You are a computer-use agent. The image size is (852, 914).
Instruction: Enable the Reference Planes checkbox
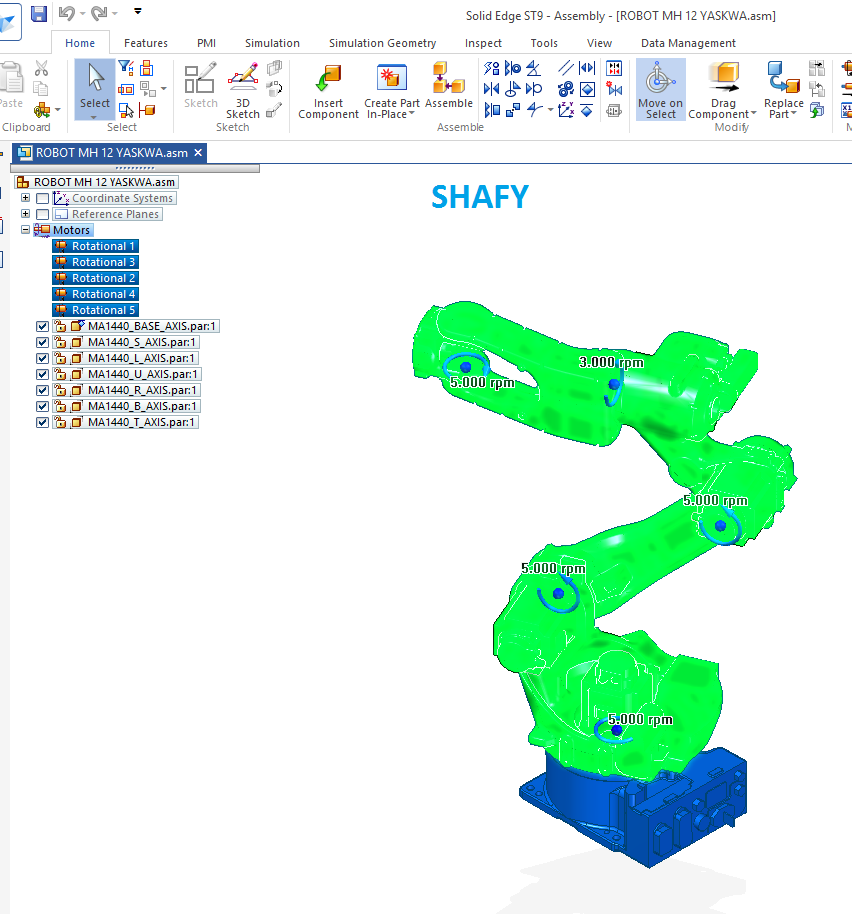[x=42, y=215]
